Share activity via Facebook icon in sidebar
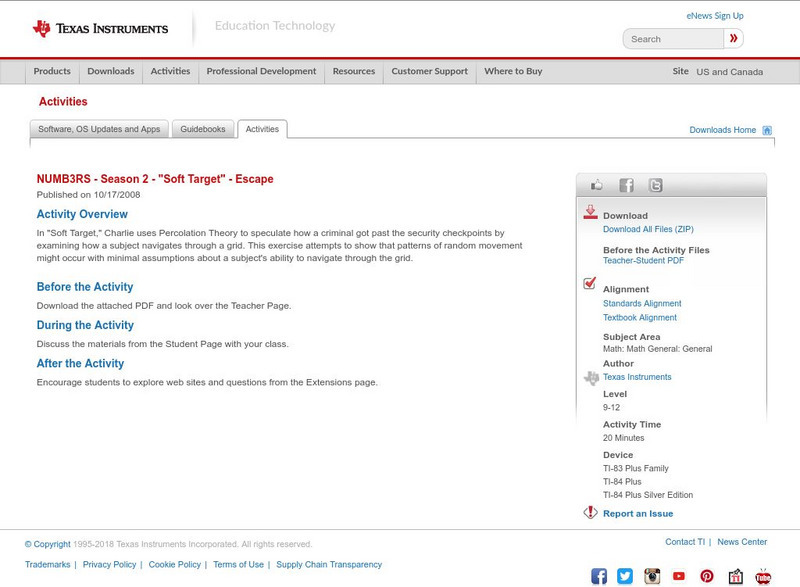800x587 pixels. [626, 185]
